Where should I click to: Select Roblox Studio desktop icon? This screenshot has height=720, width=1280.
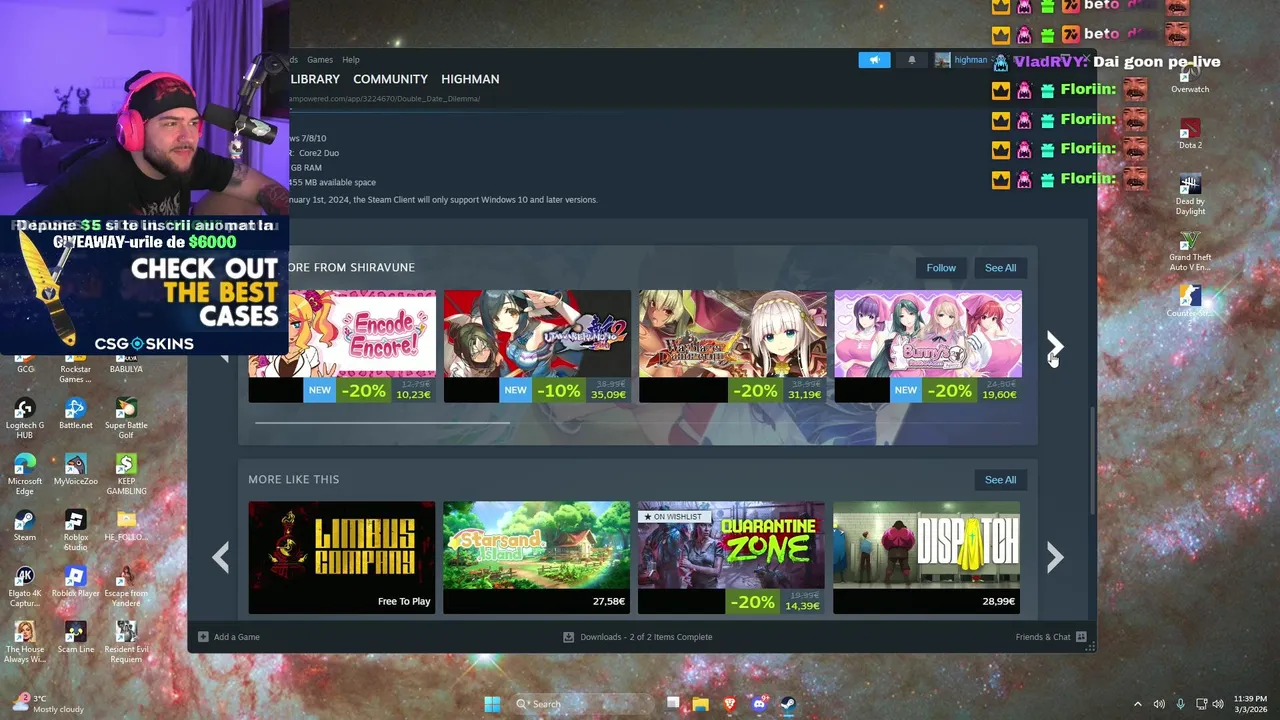75,530
